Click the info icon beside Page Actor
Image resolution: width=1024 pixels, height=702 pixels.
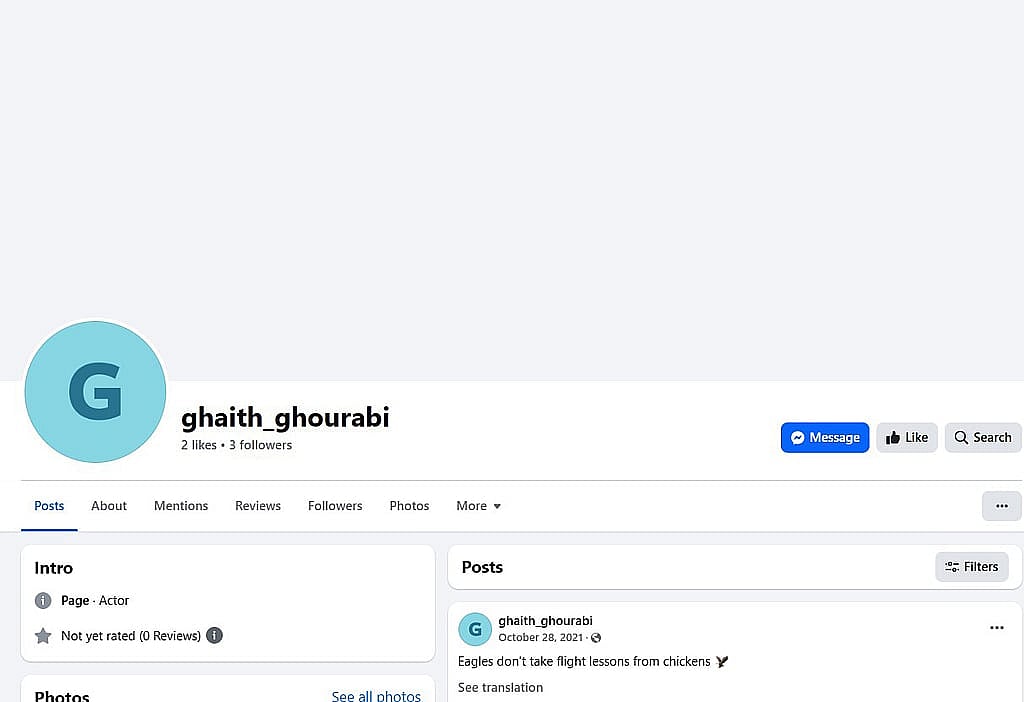click(43, 601)
